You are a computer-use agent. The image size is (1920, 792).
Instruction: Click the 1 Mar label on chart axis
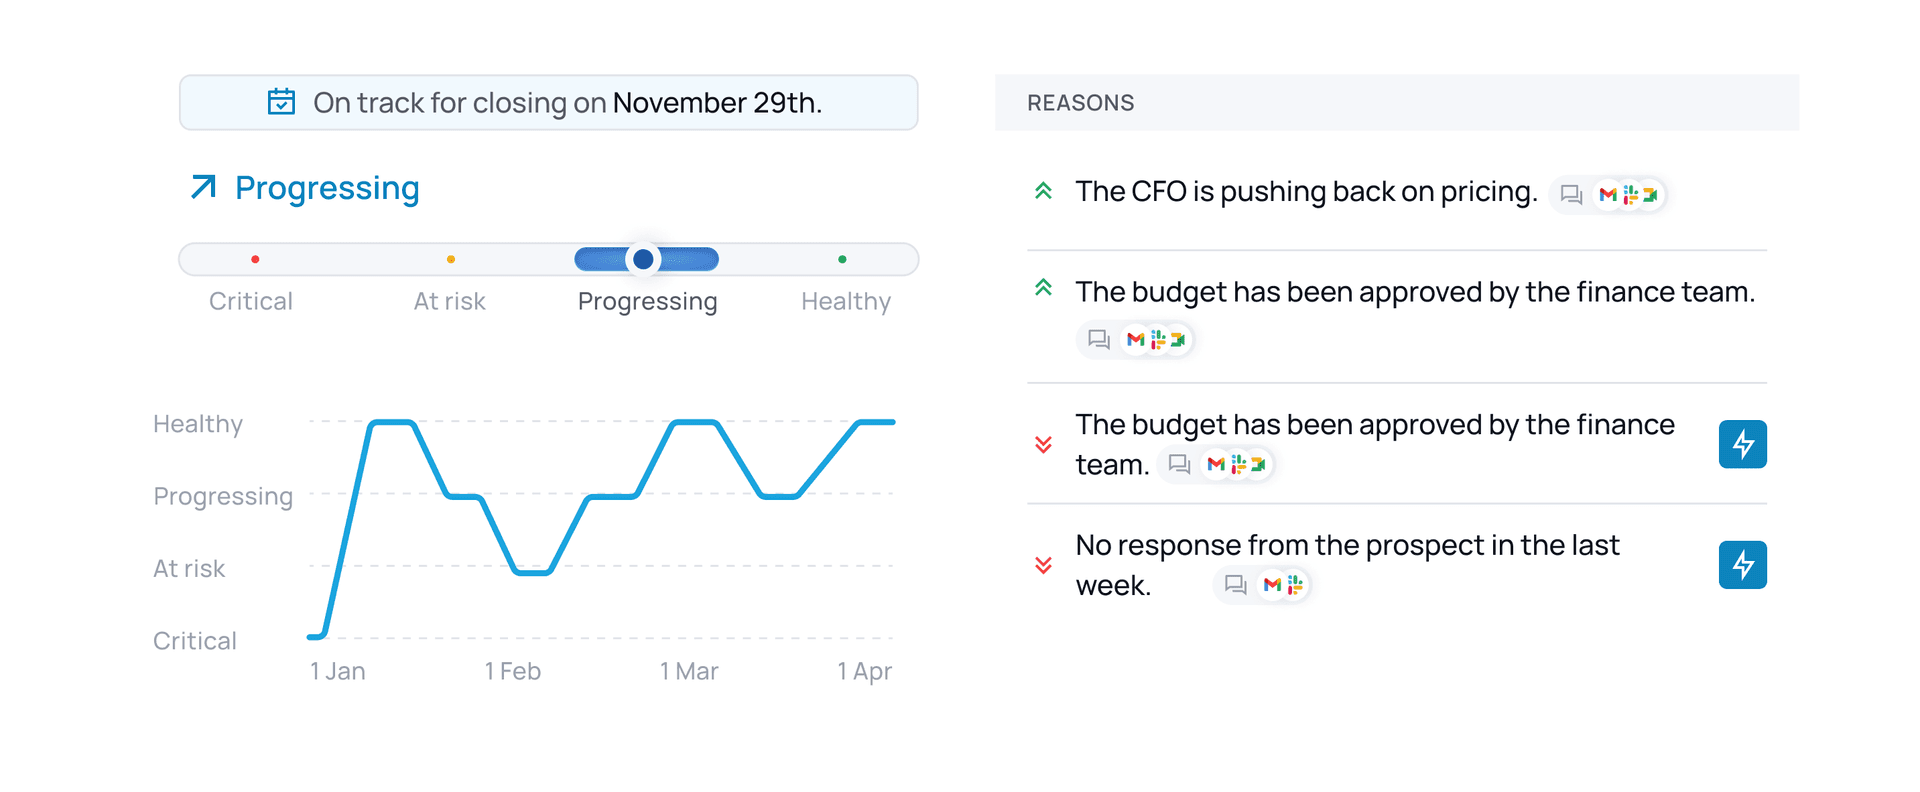[689, 671]
